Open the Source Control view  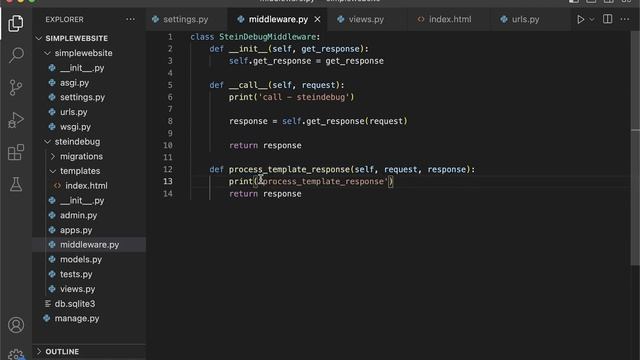coord(16,87)
